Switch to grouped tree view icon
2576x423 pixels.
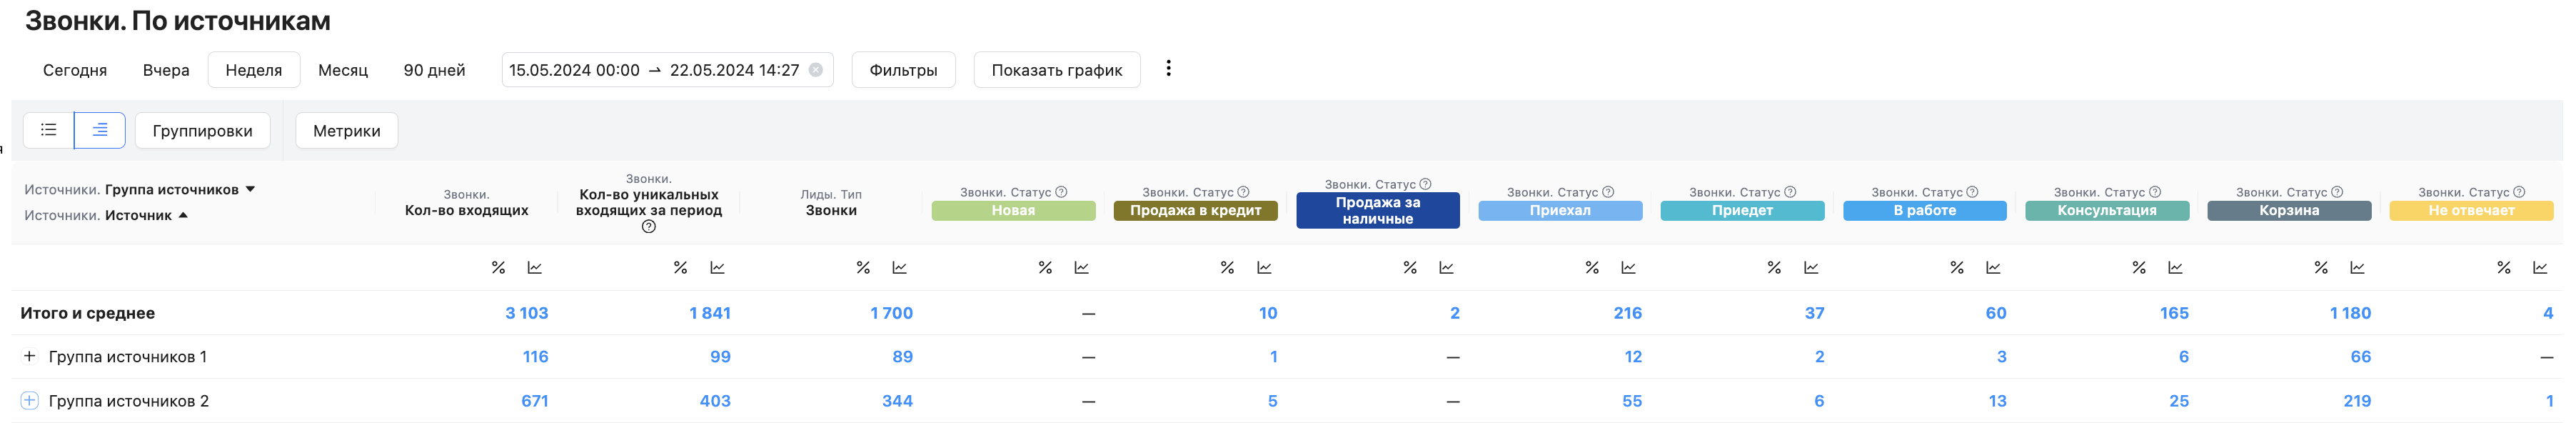coord(100,130)
